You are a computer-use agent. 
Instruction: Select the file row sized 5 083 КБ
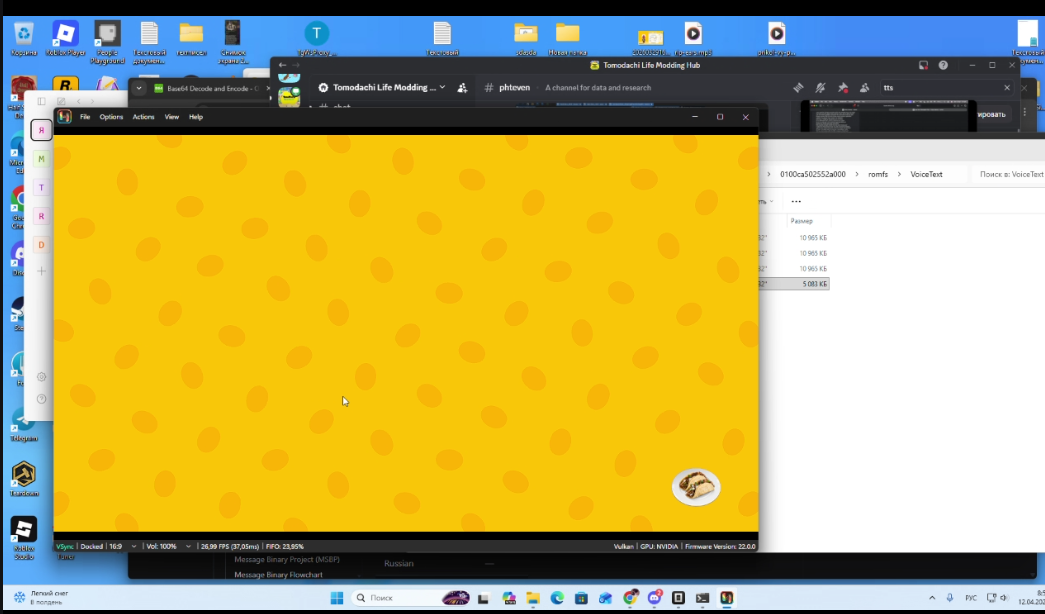(x=794, y=284)
